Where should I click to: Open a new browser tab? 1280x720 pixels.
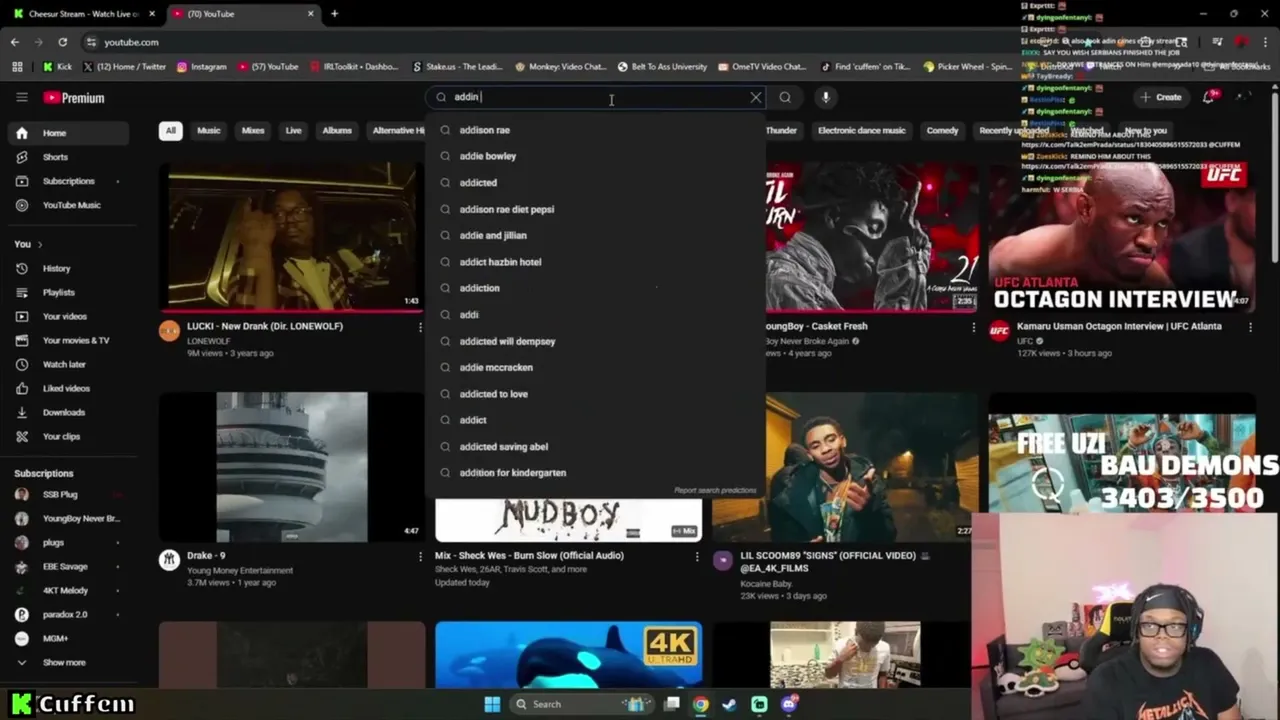tap(334, 14)
